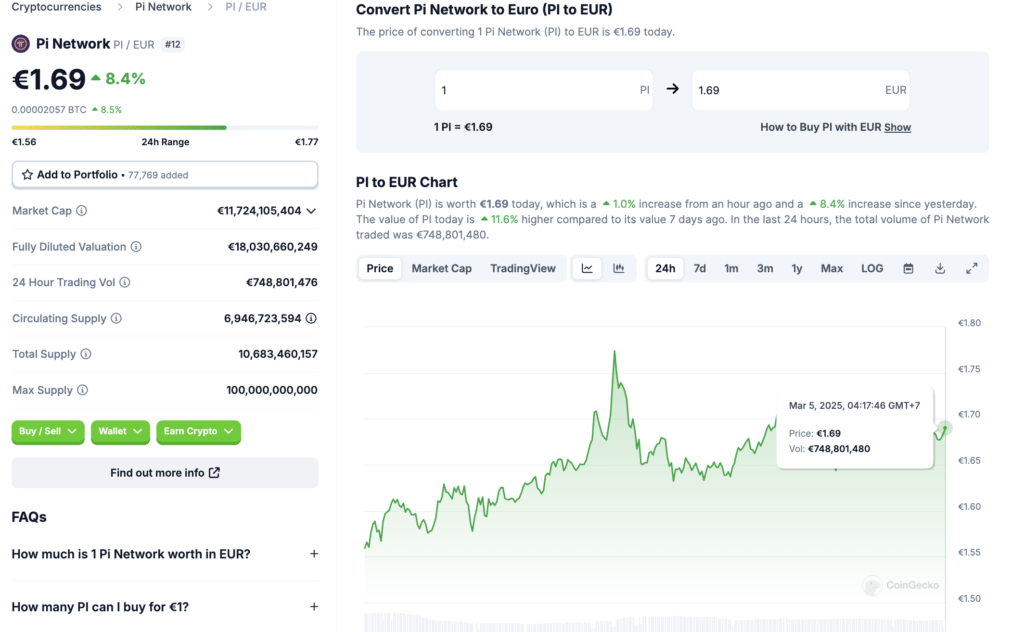Click the star icon in Add to Portfolio

click(27, 175)
